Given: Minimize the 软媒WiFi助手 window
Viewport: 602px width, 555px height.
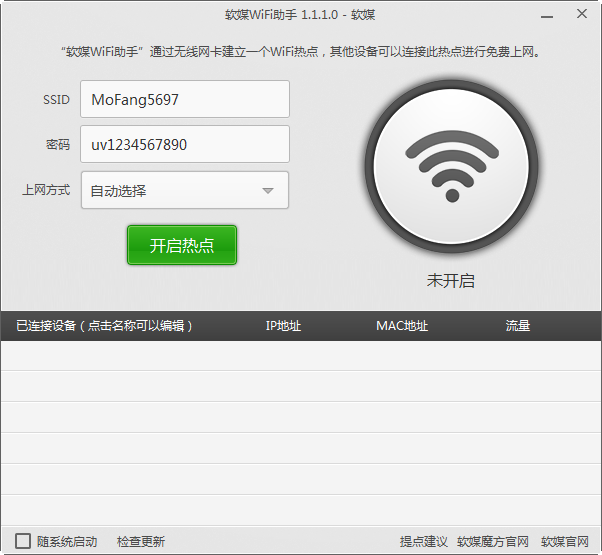Looking at the screenshot, I should pos(547,16).
